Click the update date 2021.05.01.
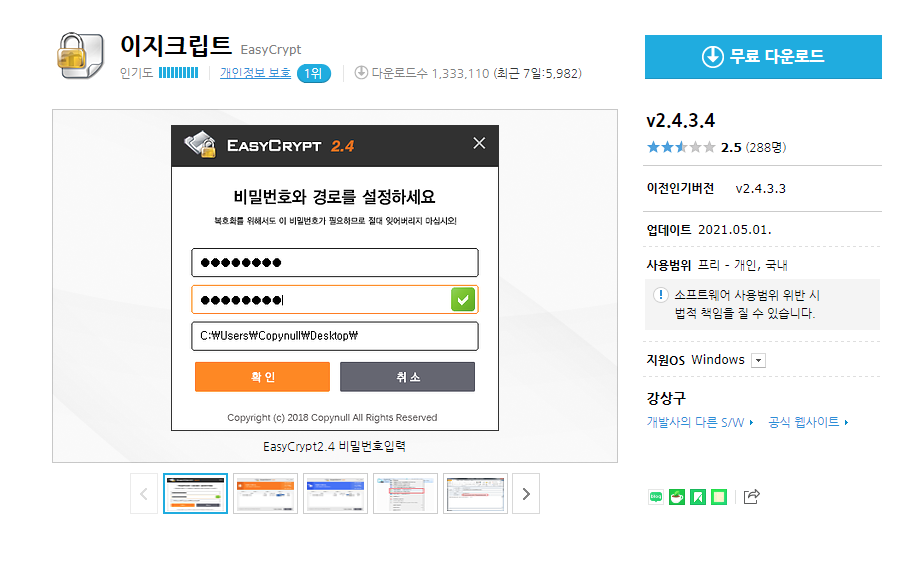The height and width of the screenshot is (564, 911). pos(734,230)
